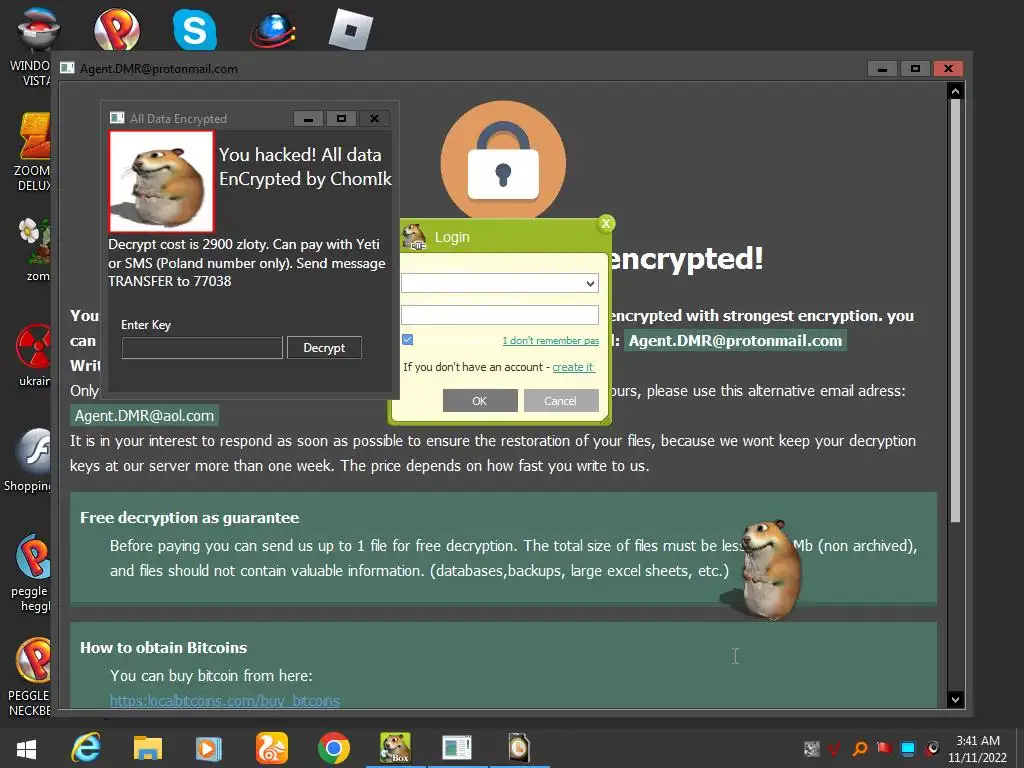The height and width of the screenshot is (768, 1024).
Task: Open Windows Media Player taskbar icon
Action: (x=209, y=748)
